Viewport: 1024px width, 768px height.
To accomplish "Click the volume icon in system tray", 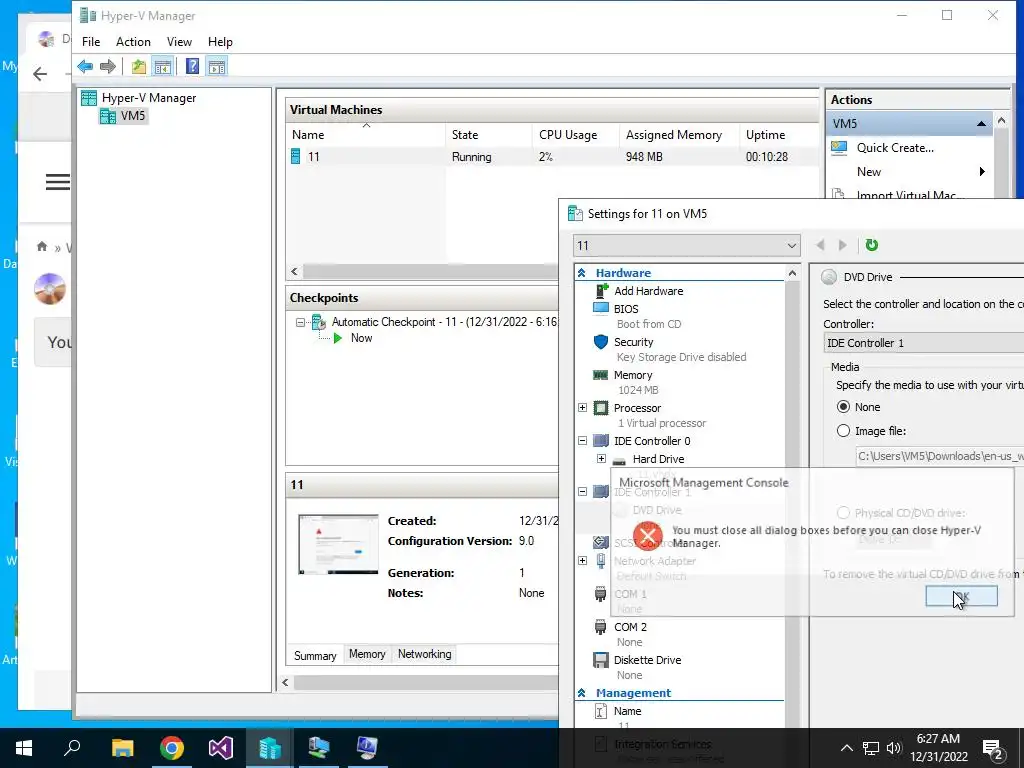I will (894, 748).
